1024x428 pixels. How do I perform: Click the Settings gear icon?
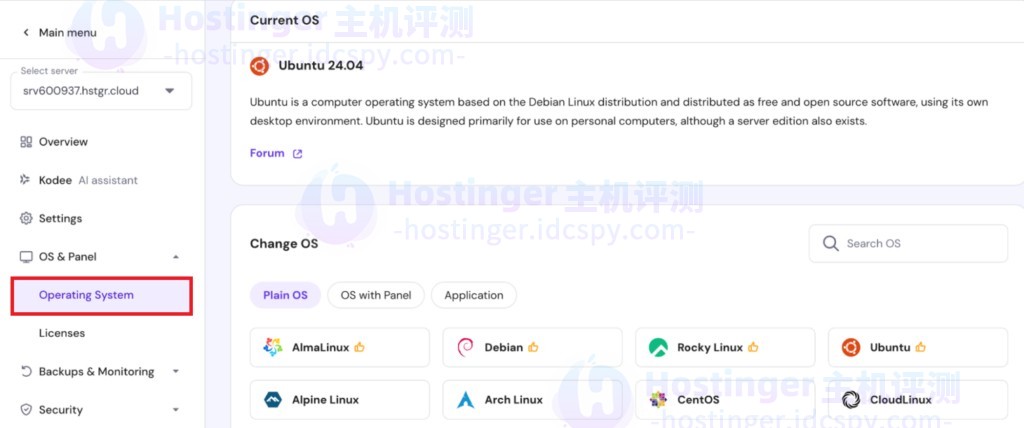pos(26,218)
